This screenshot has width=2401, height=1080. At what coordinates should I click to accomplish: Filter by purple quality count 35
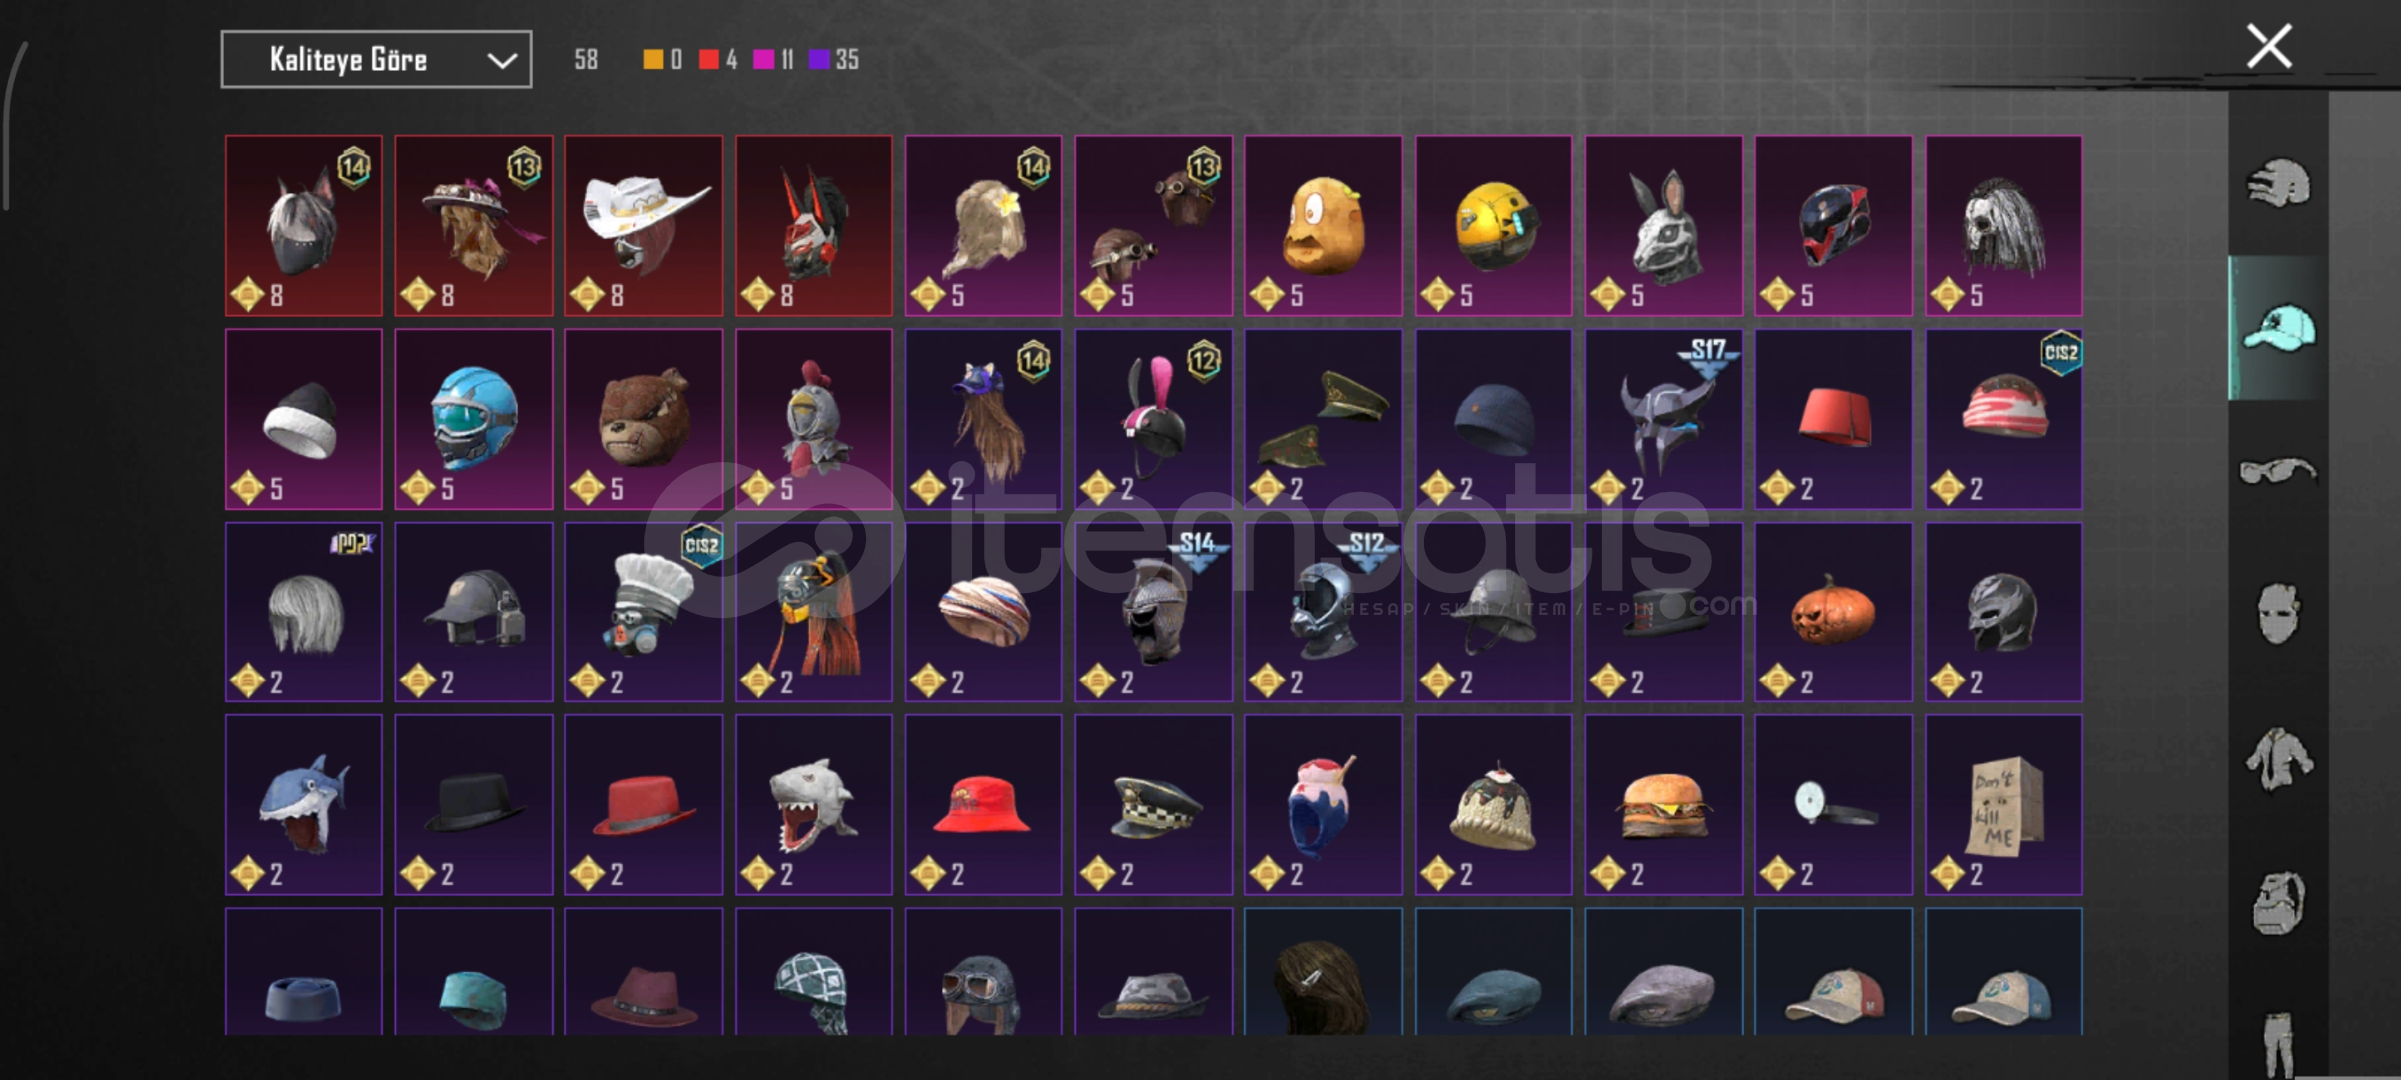834,60
